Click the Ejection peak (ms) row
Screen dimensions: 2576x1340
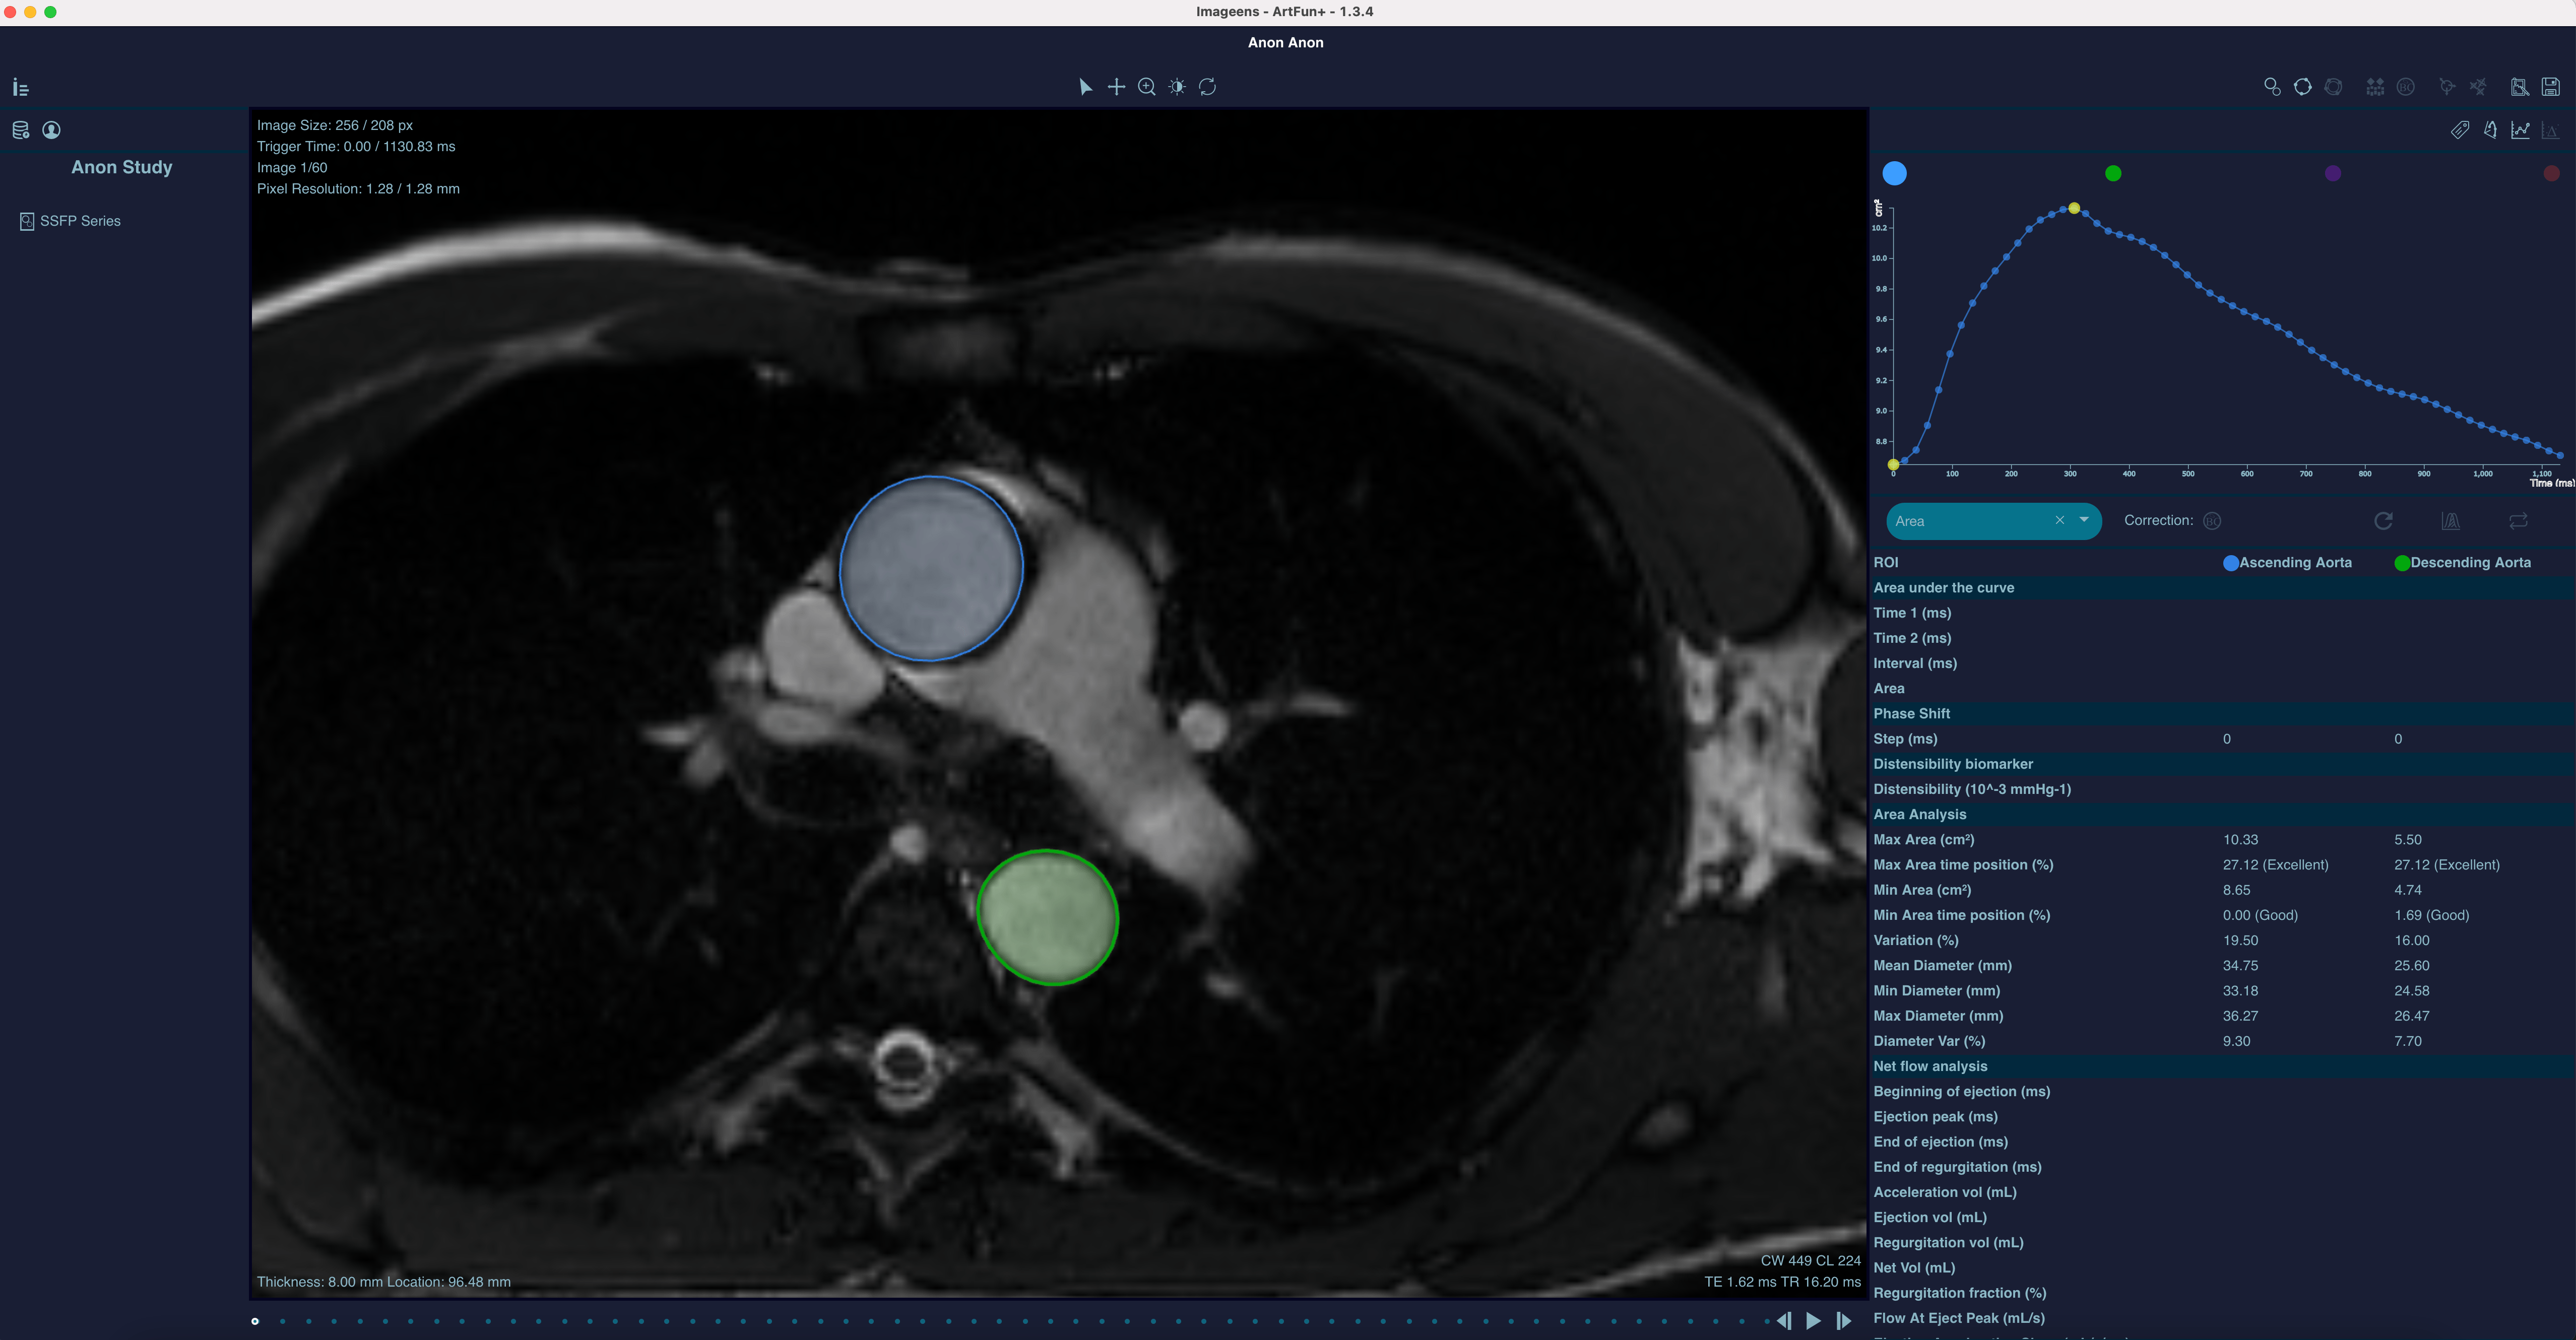[2222, 1117]
